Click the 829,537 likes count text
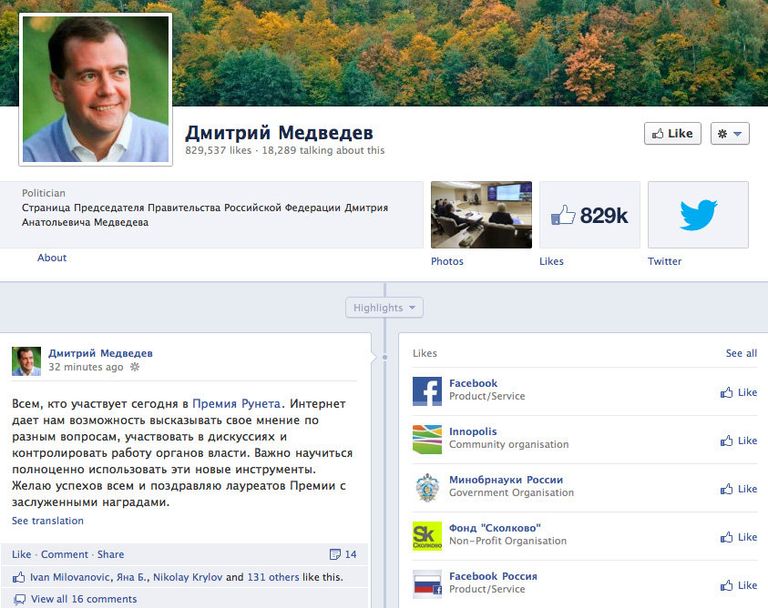 (218, 150)
